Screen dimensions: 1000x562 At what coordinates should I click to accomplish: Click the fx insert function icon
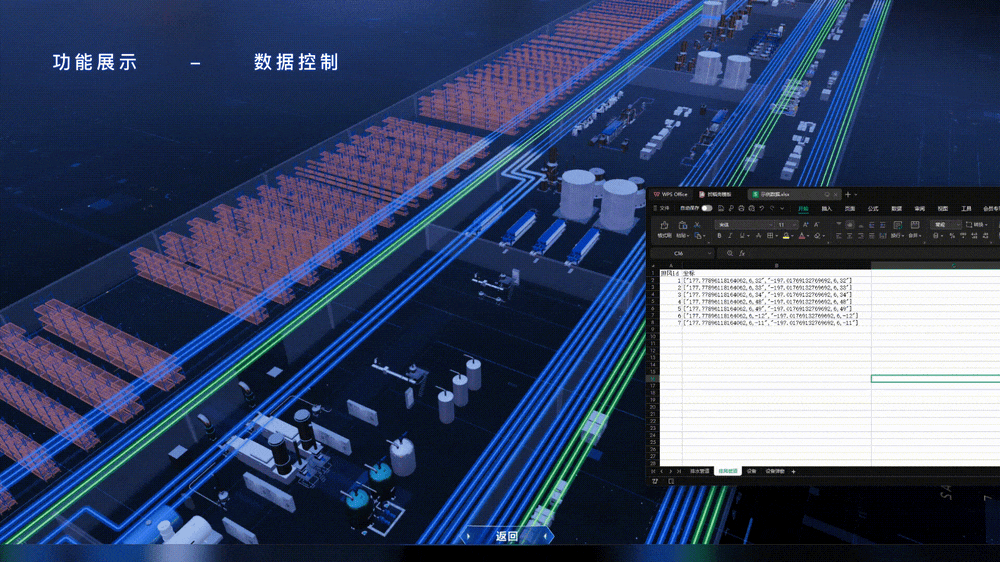[x=742, y=253]
